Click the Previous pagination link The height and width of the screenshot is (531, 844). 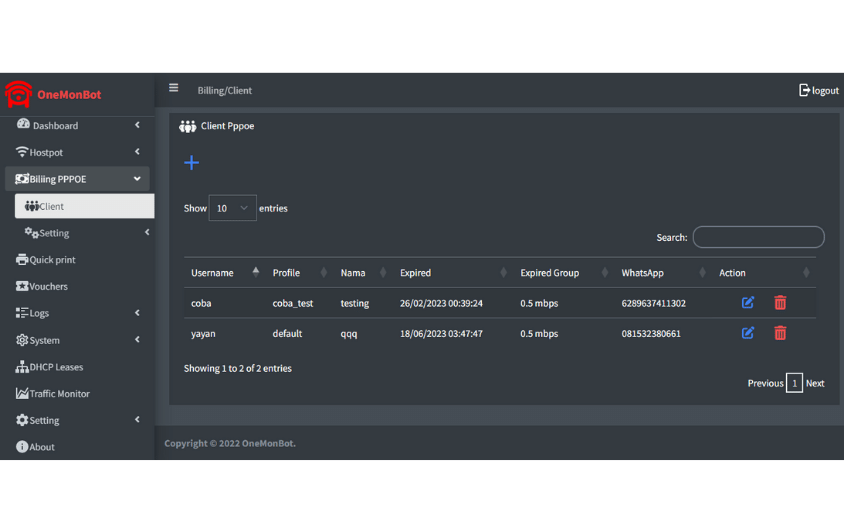(765, 383)
